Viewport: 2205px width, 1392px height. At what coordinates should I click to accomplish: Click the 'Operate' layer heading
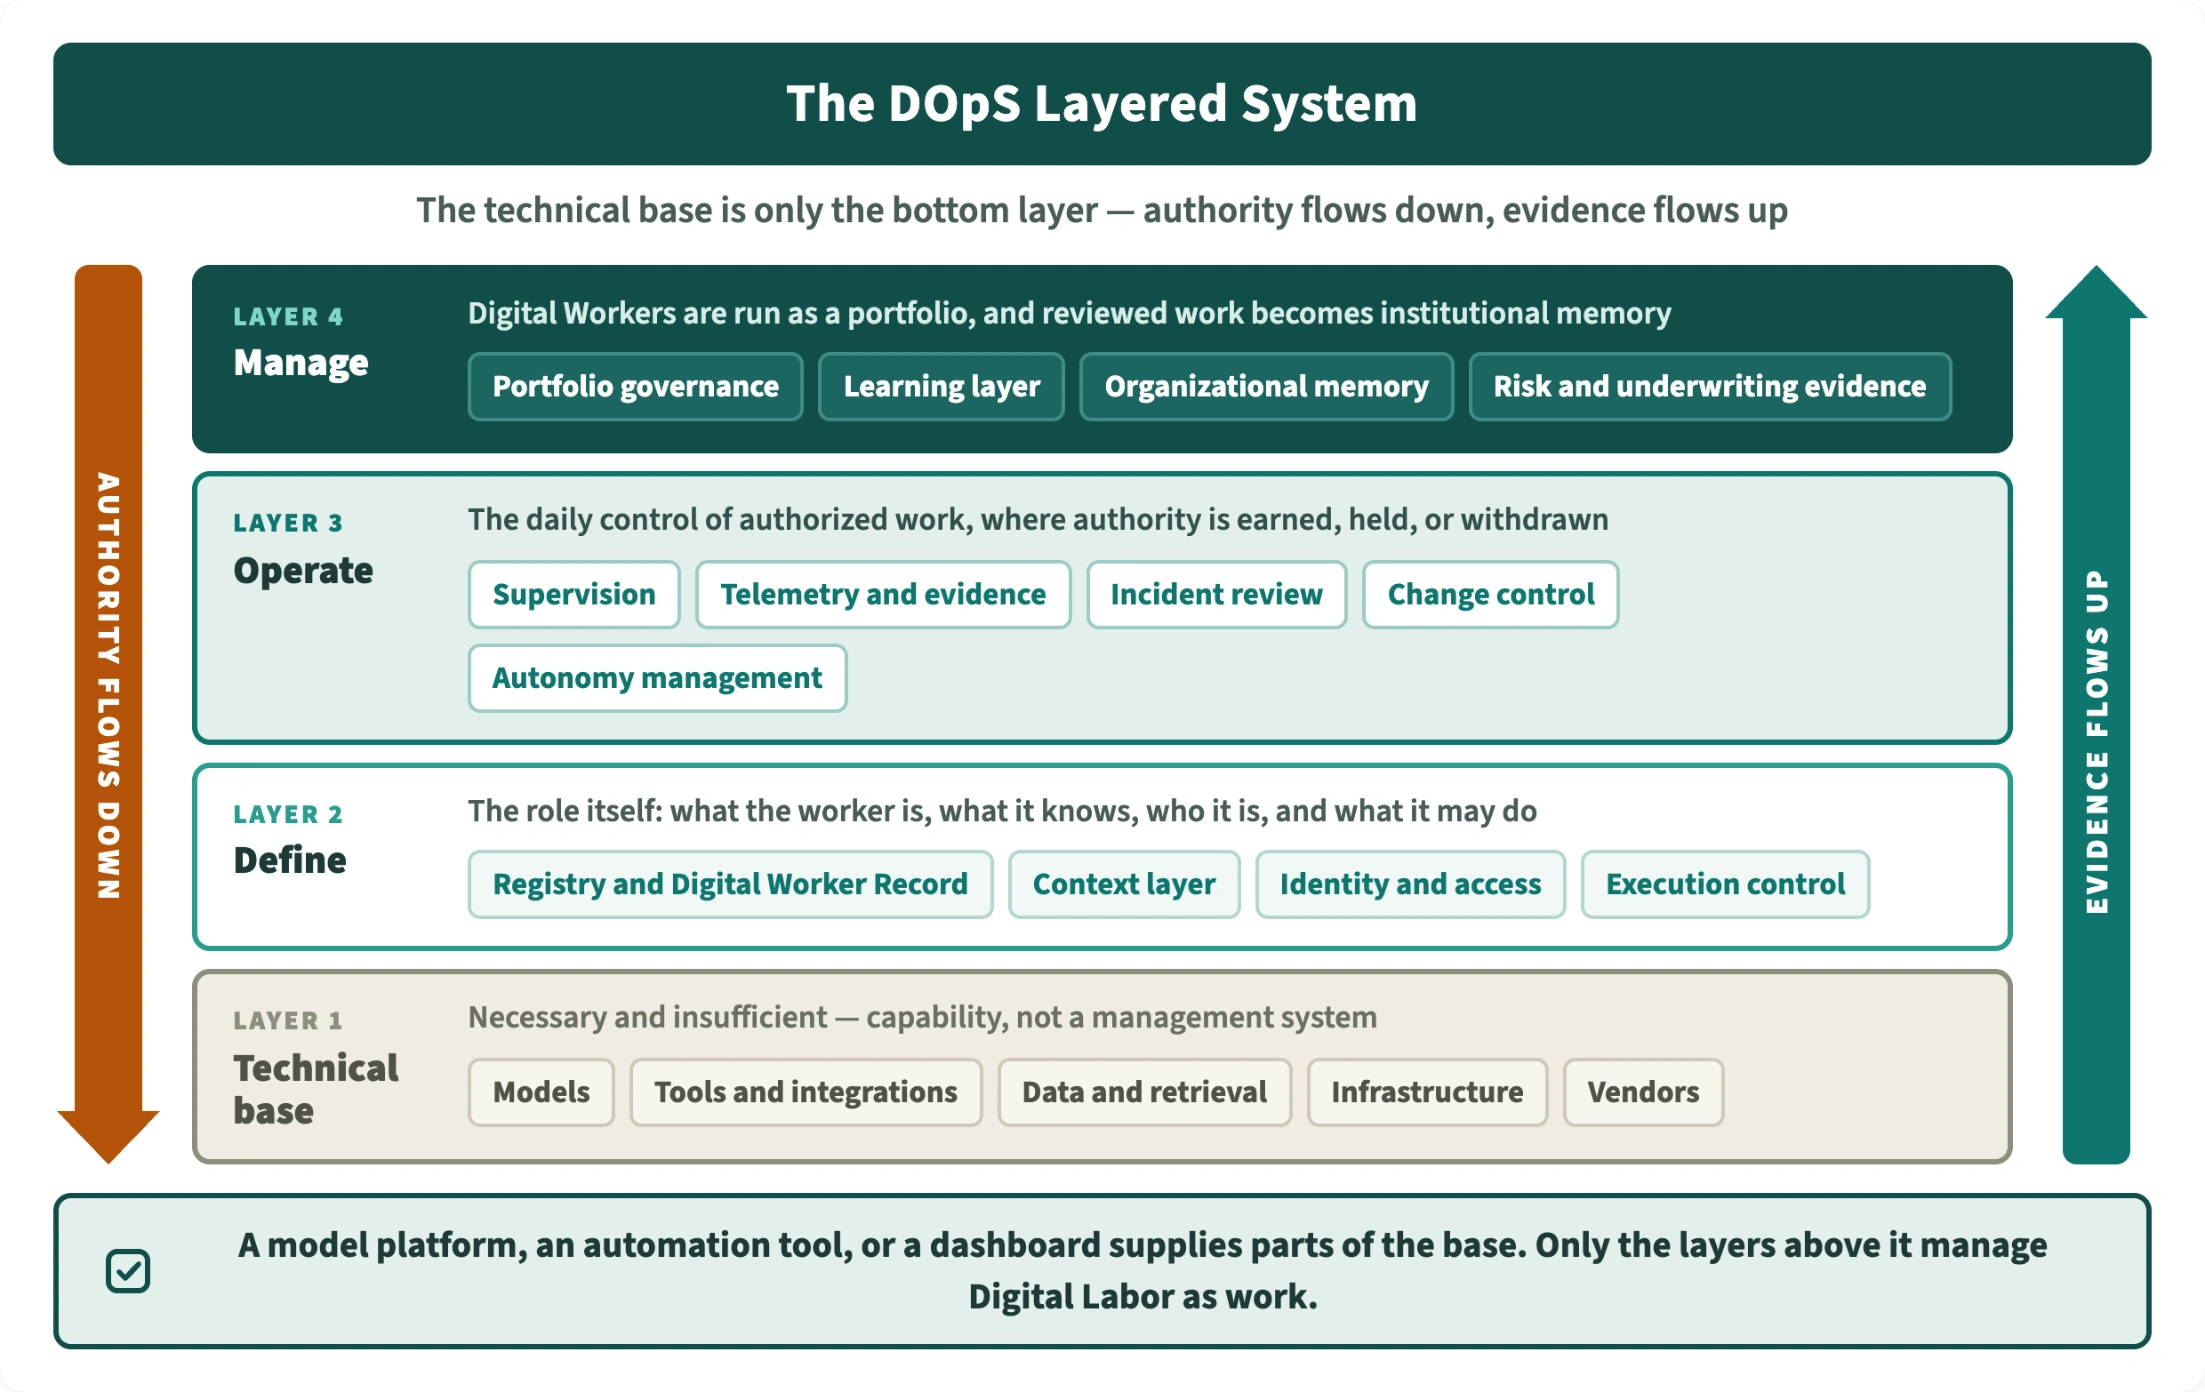pyautogui.click(x=303, y=570)
